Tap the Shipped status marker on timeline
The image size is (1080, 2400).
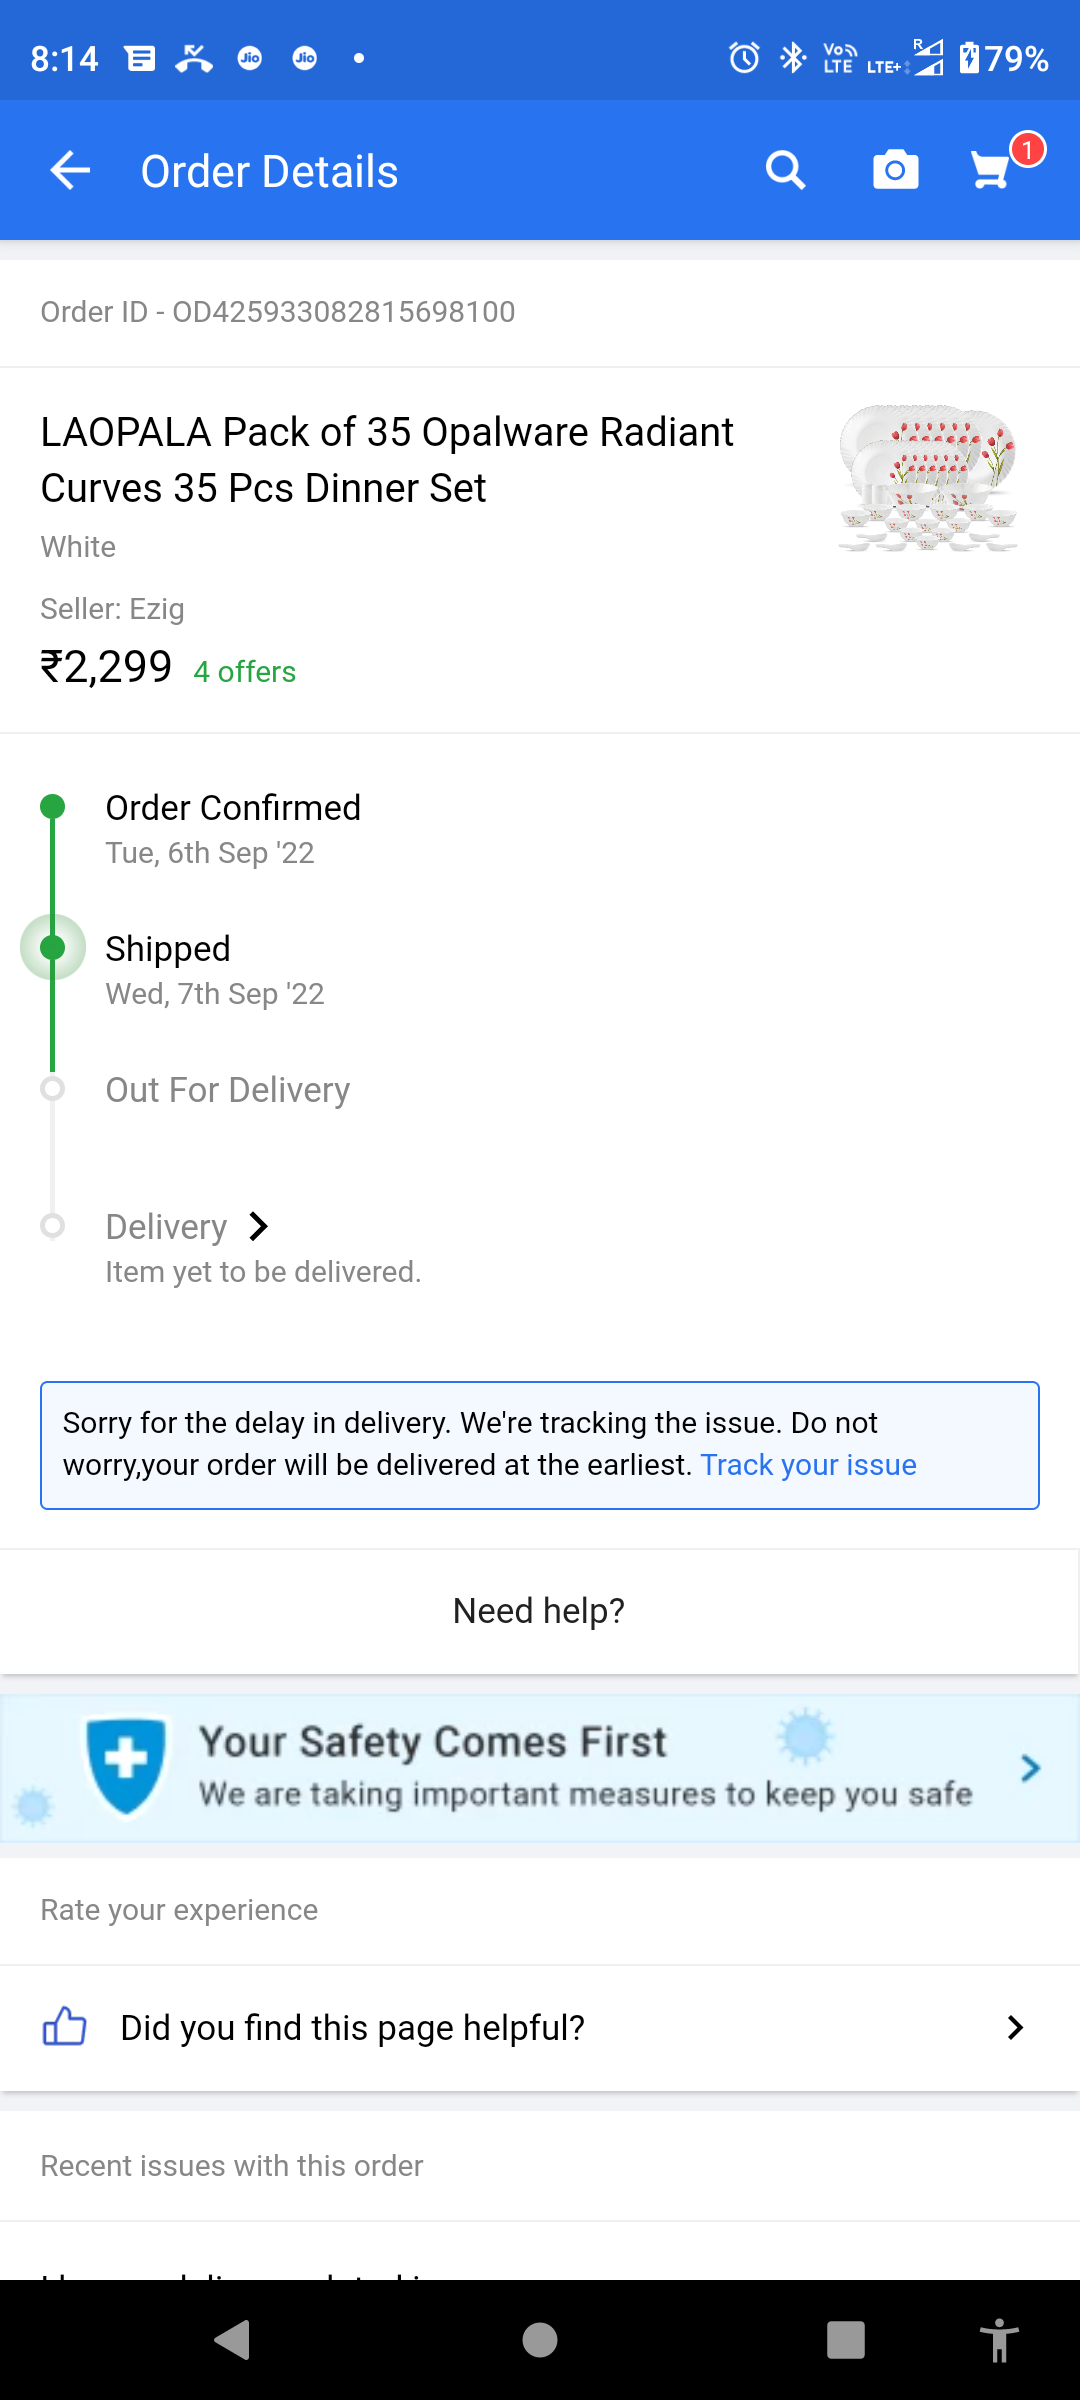click(x=53, y=947)
